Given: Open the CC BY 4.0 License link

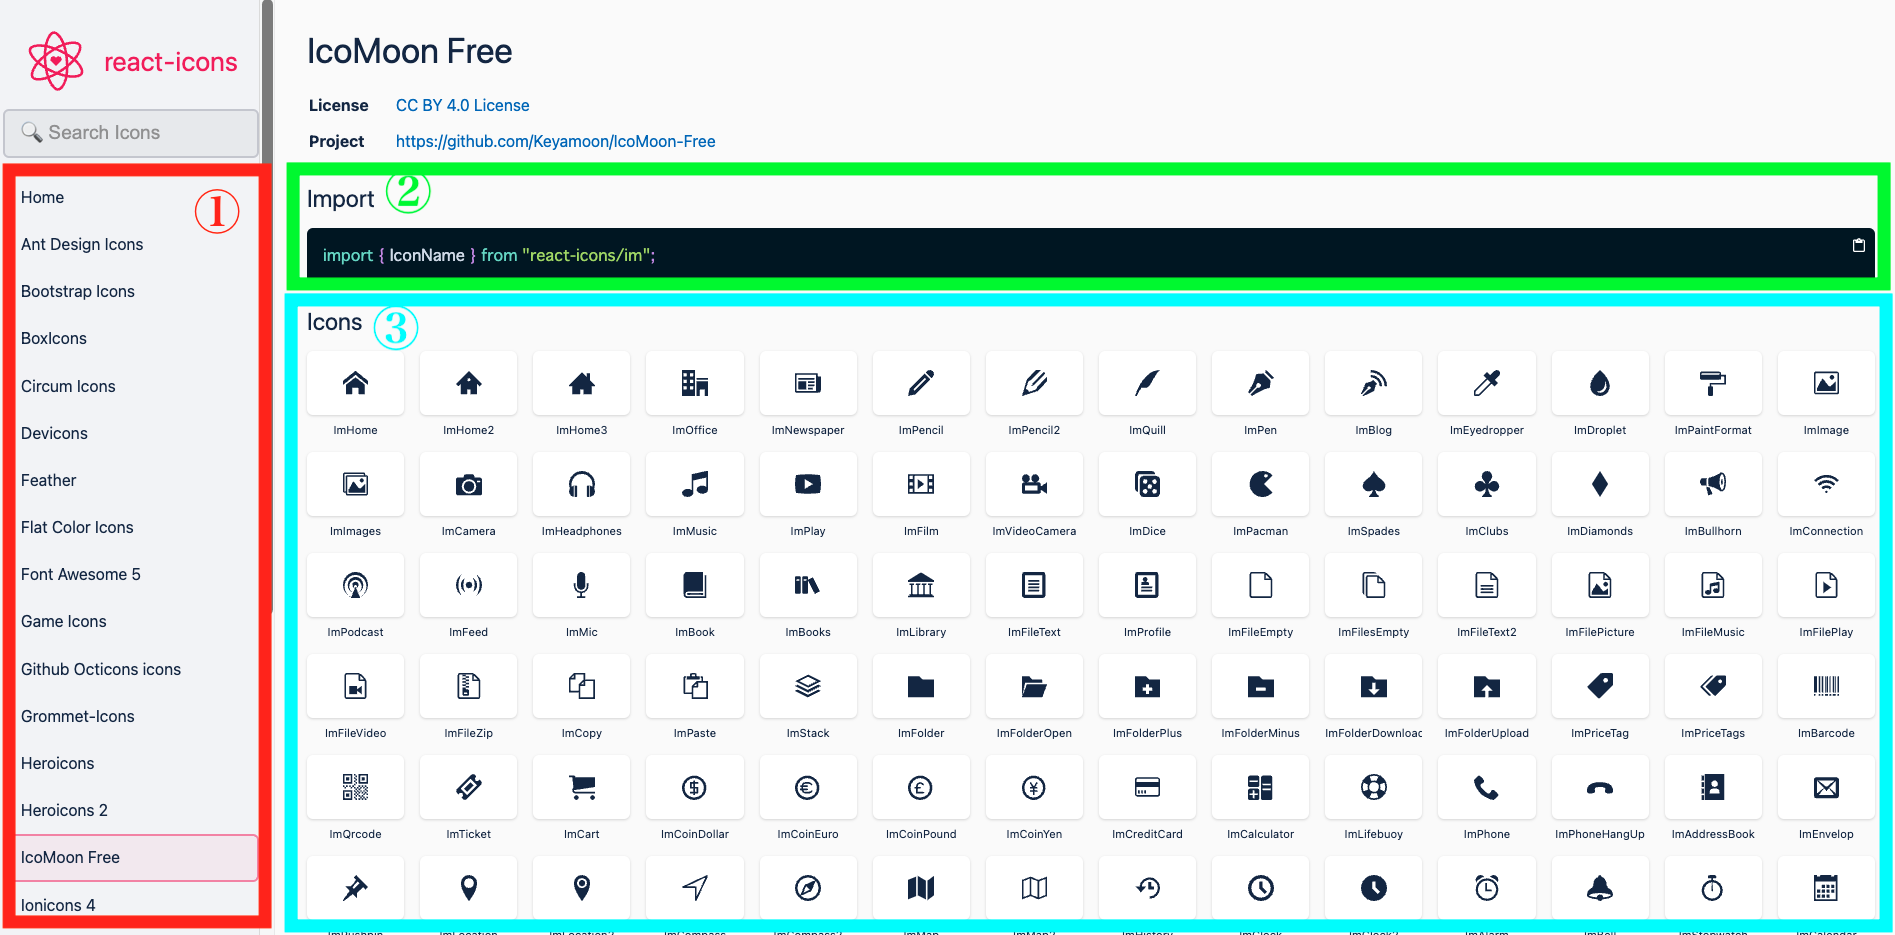Looking at the screenshot, I should click(x=461, y=105).
